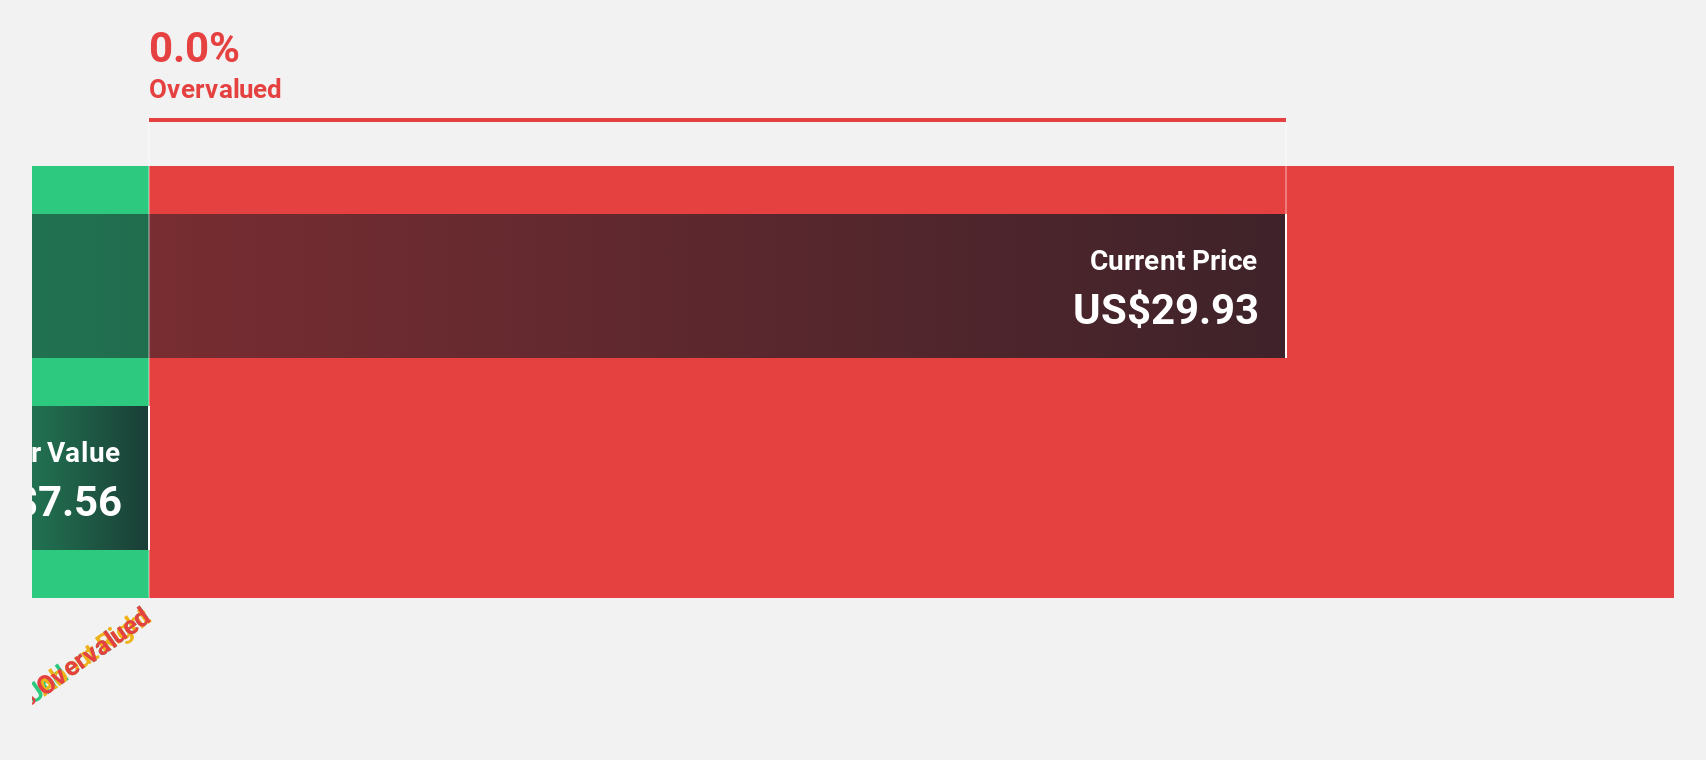Click the dark green segment of Current Price bar
This screenshot has width=1706, height=760.
90,286
